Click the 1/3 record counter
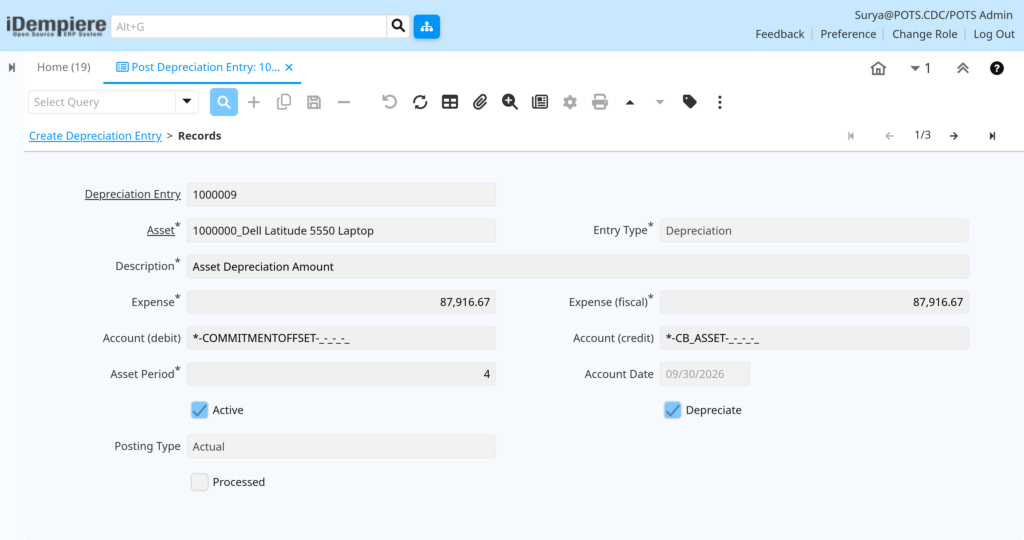 click(922, 135)
